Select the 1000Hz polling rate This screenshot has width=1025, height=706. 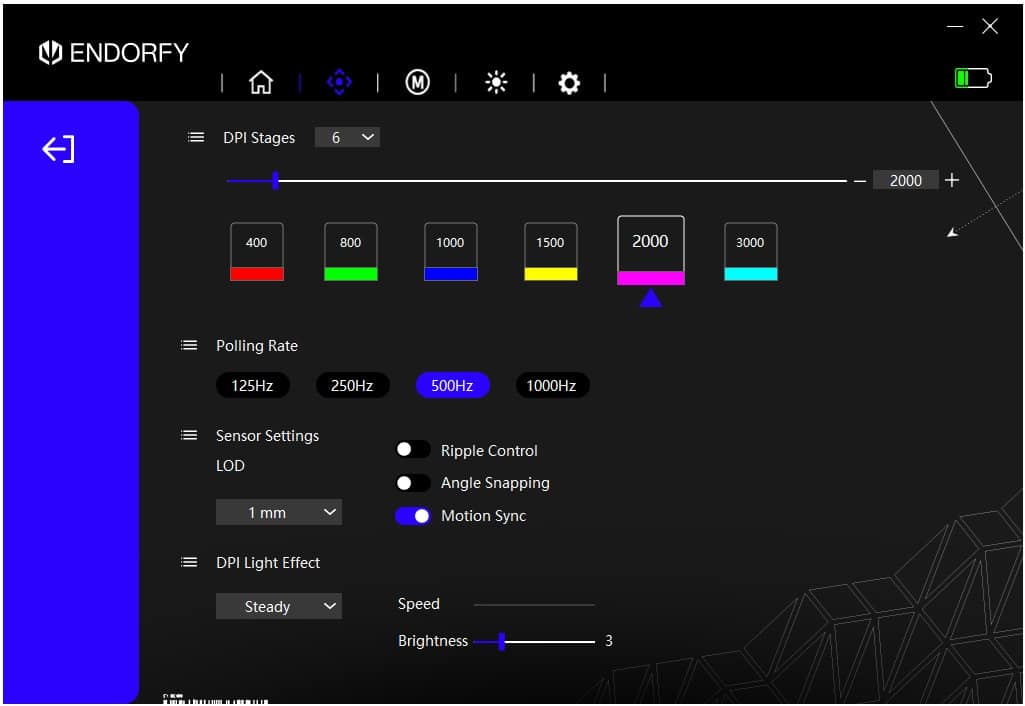coord(552,386)
